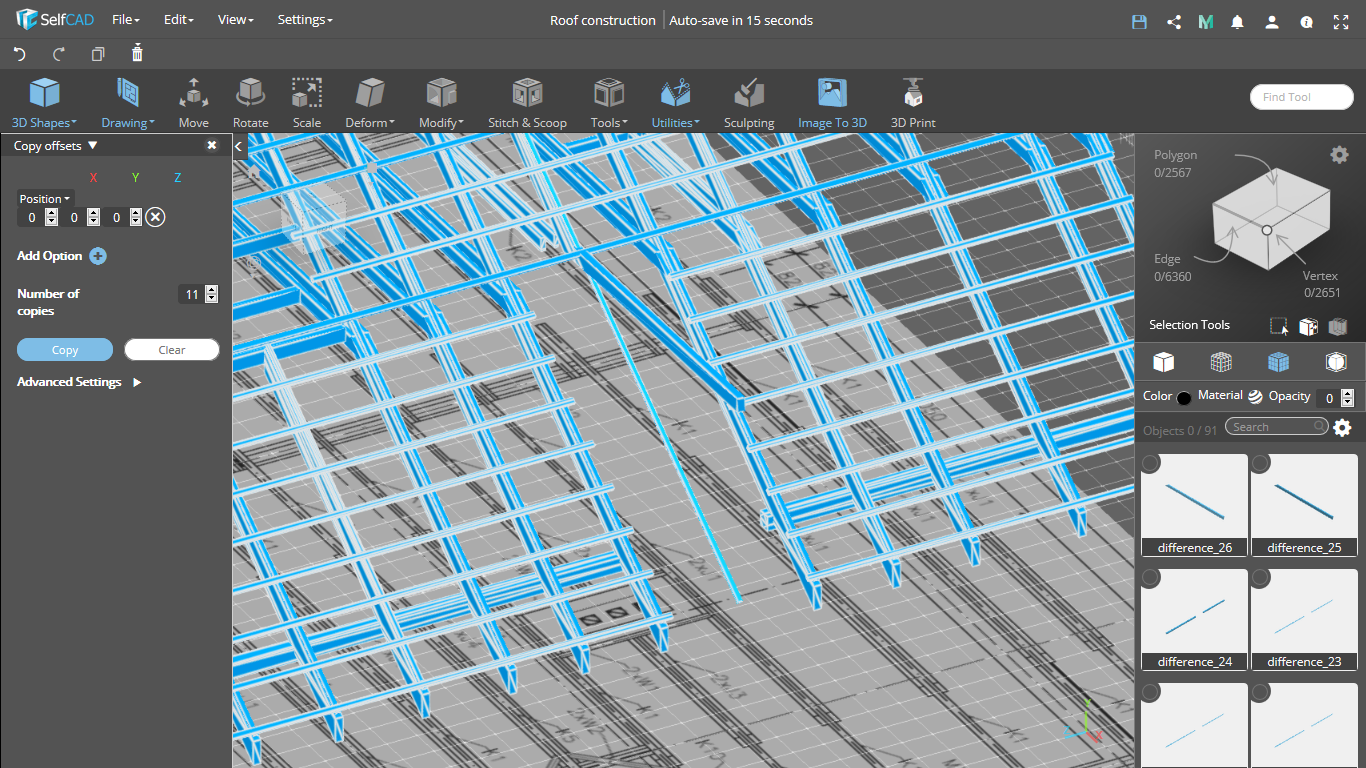Image resolution: width=1366 pixels, height=768 pixels.
Task: Select the Scale tool
Action: point(307,103)
